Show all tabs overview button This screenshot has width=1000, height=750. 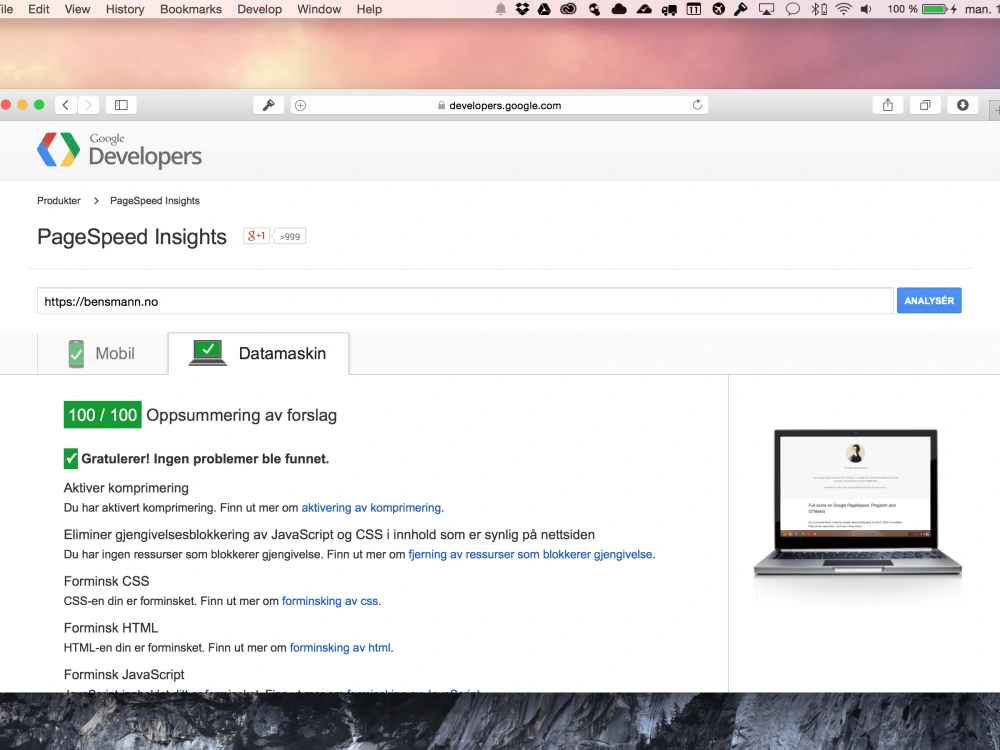[925, 105]
